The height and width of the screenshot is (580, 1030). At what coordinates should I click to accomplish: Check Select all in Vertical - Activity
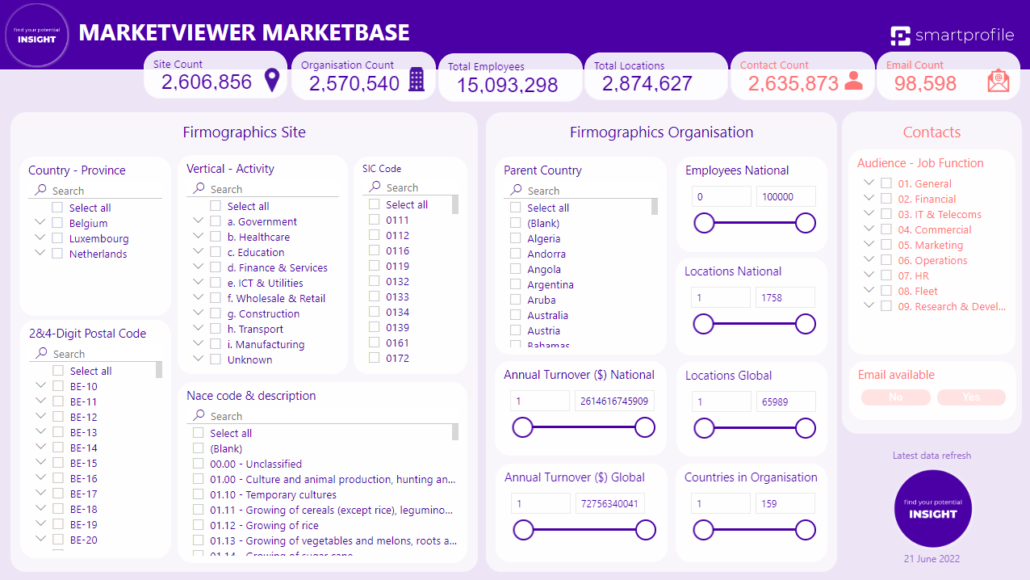215,205
